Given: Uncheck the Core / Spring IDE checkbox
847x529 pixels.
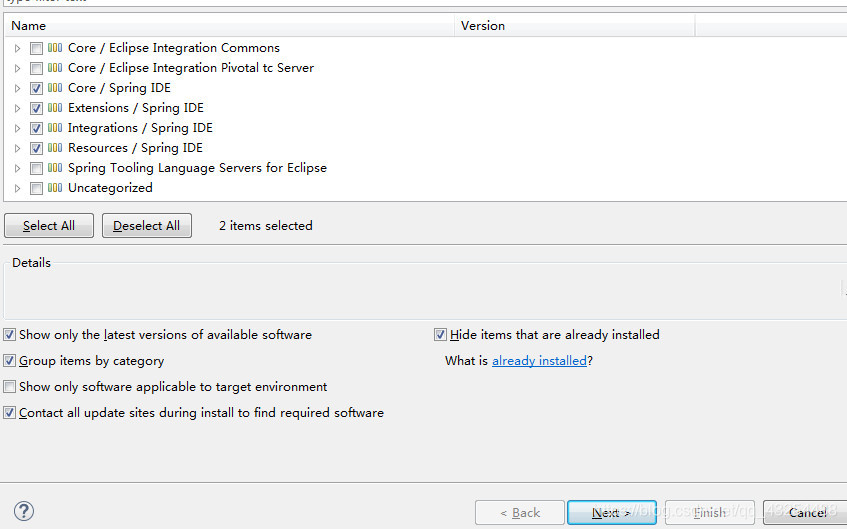Looking at the screenshot, I should pyautogui.click(x=36, y=89).
